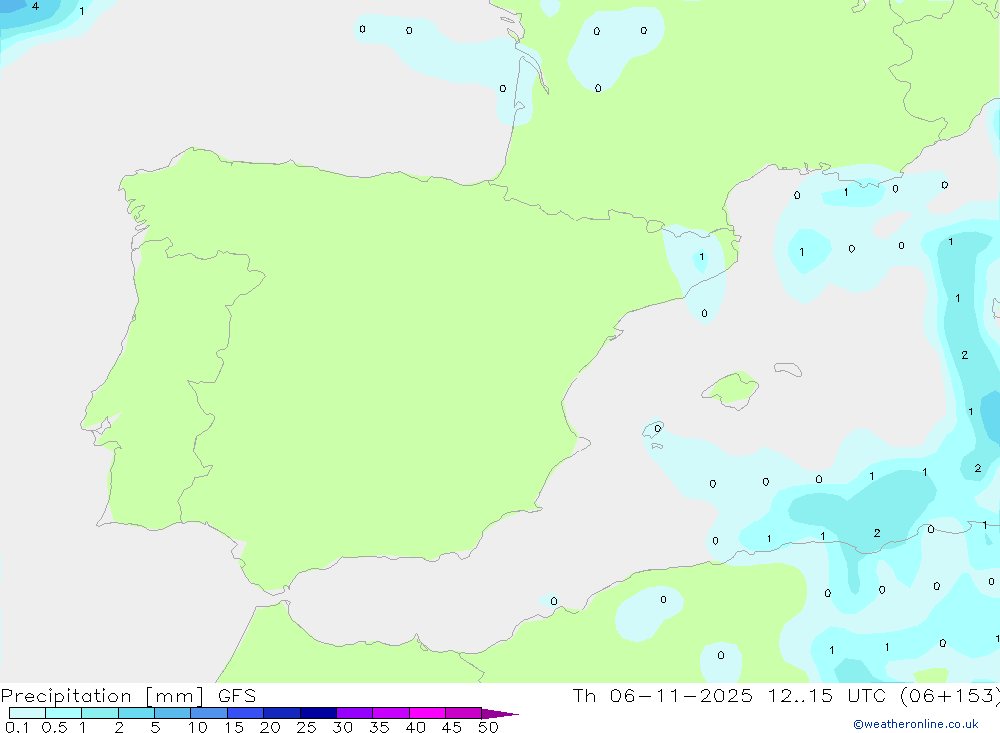The height and width of the screenshot is (733, 1000).
Task: Click the 1–2 mm legend swatch
Action: point(100,713)
